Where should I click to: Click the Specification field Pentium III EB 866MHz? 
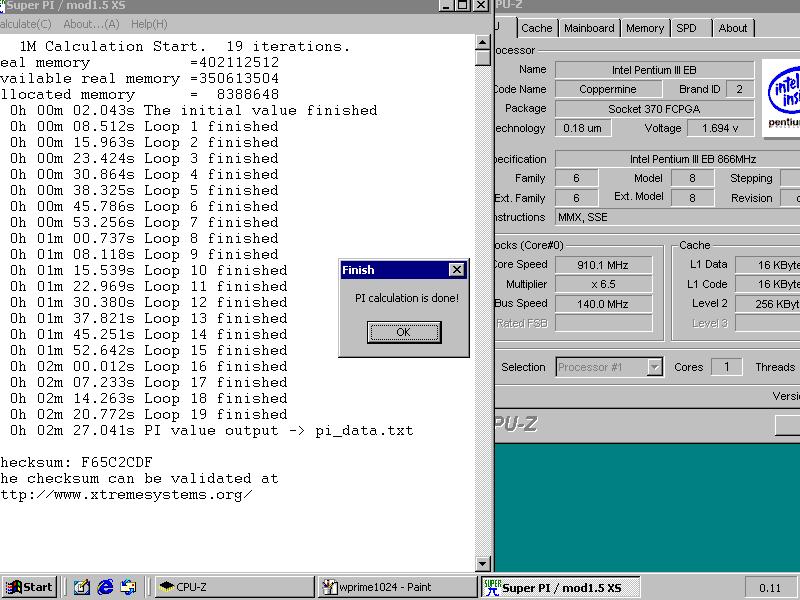tap(678, 159)
